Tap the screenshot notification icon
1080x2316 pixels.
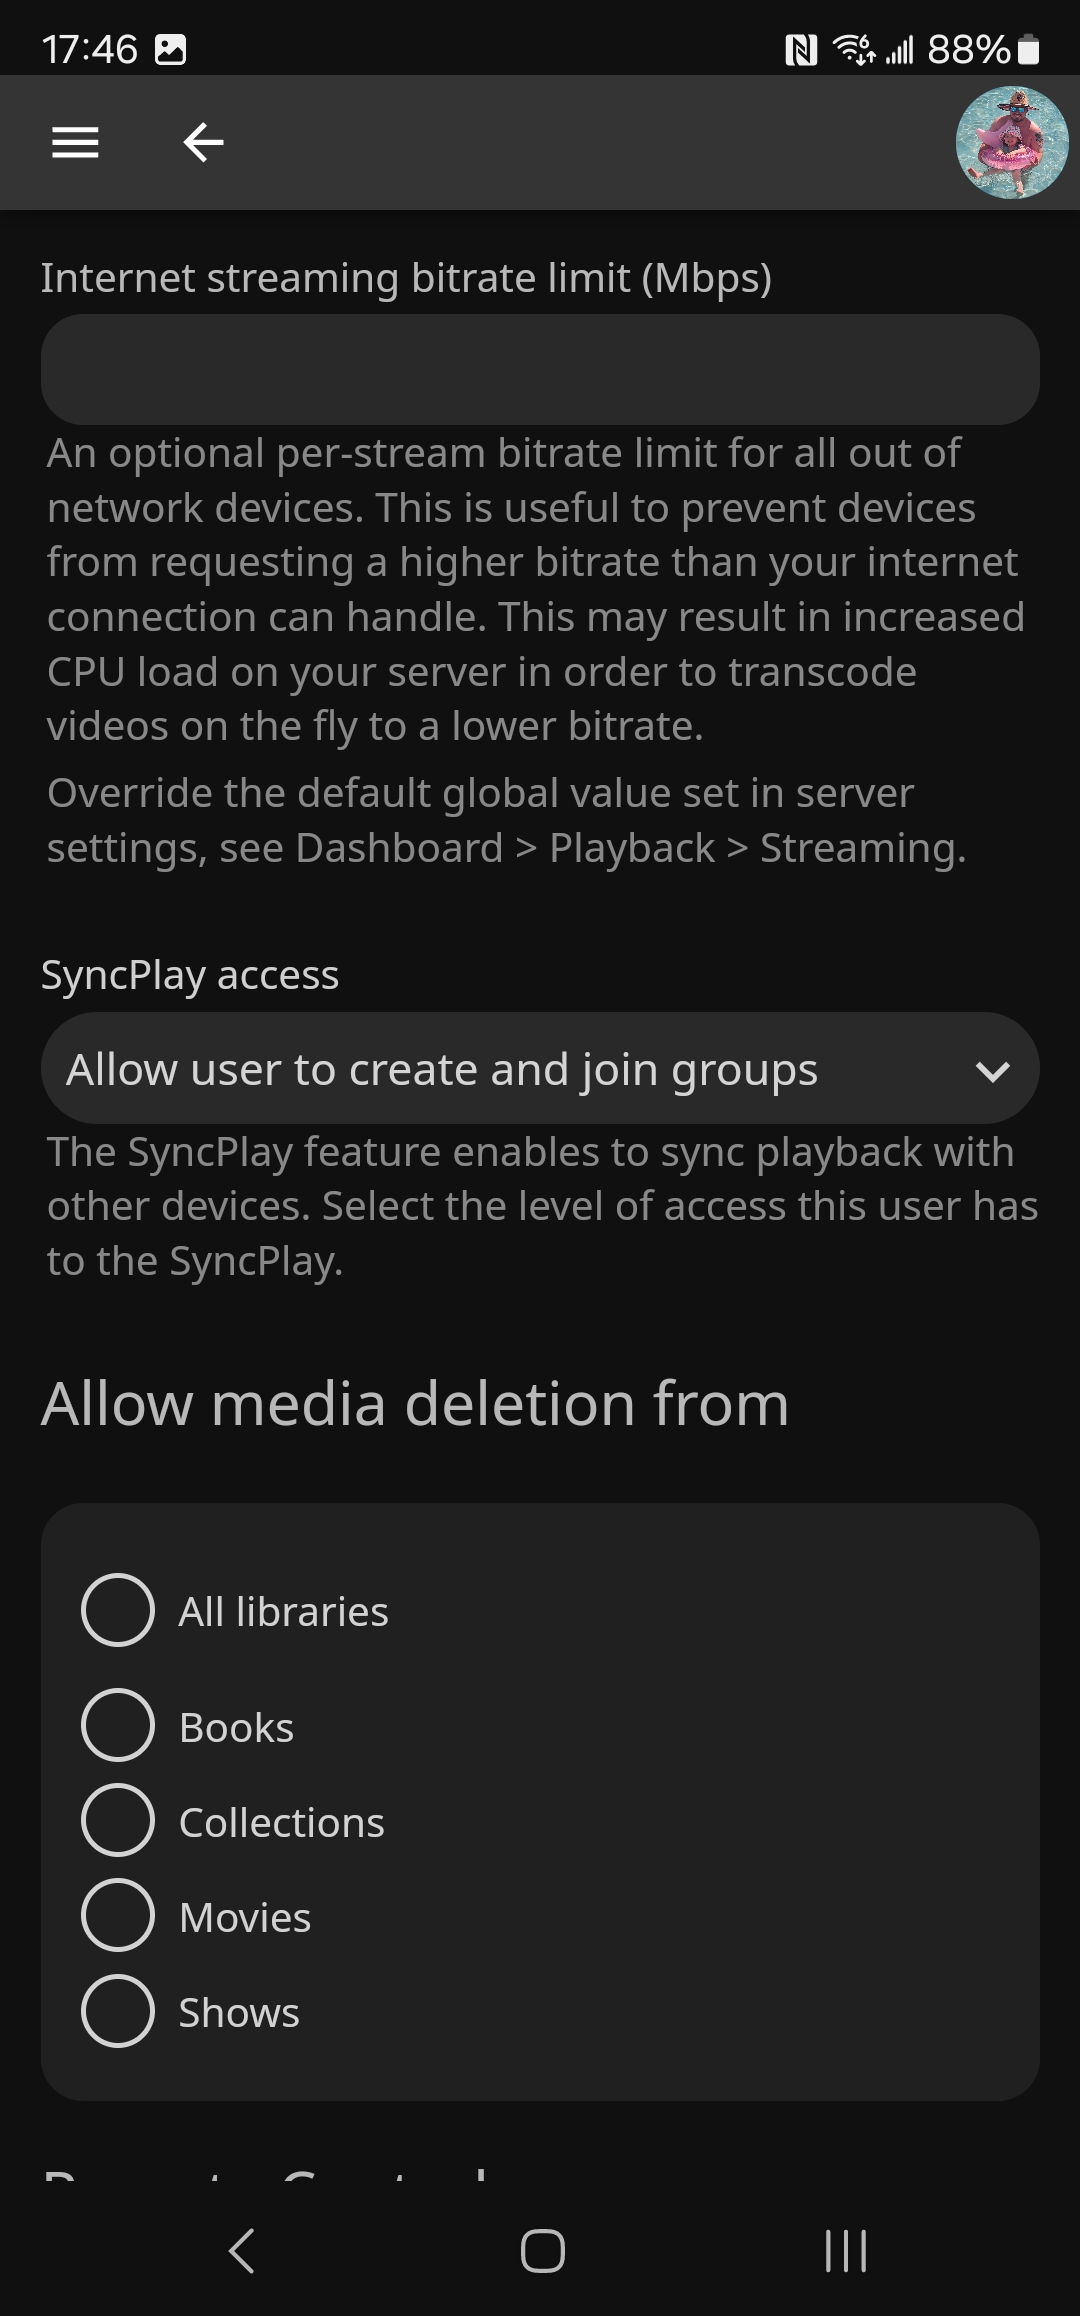pos(171,50)
